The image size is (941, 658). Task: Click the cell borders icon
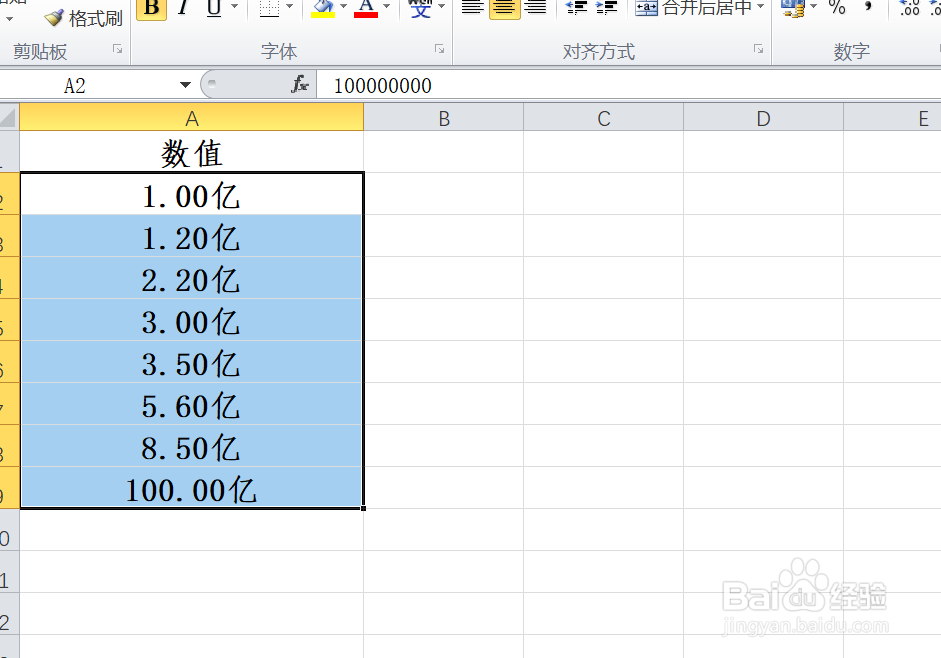click(x=269, y=8)
